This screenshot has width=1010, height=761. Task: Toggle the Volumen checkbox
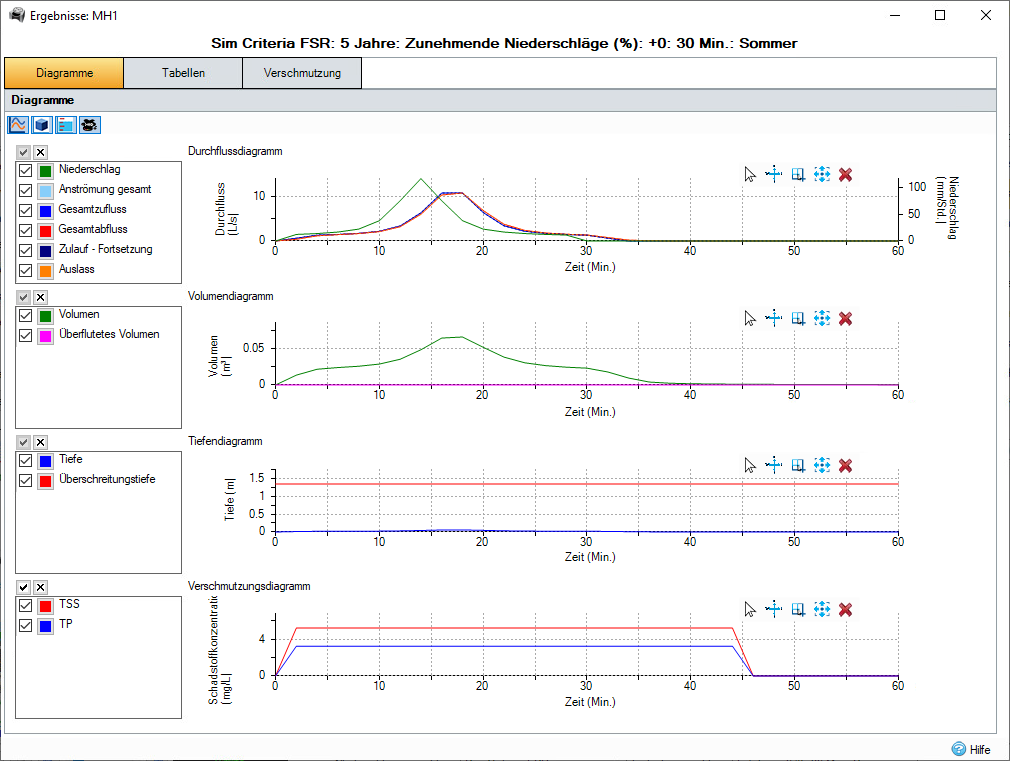25,316
